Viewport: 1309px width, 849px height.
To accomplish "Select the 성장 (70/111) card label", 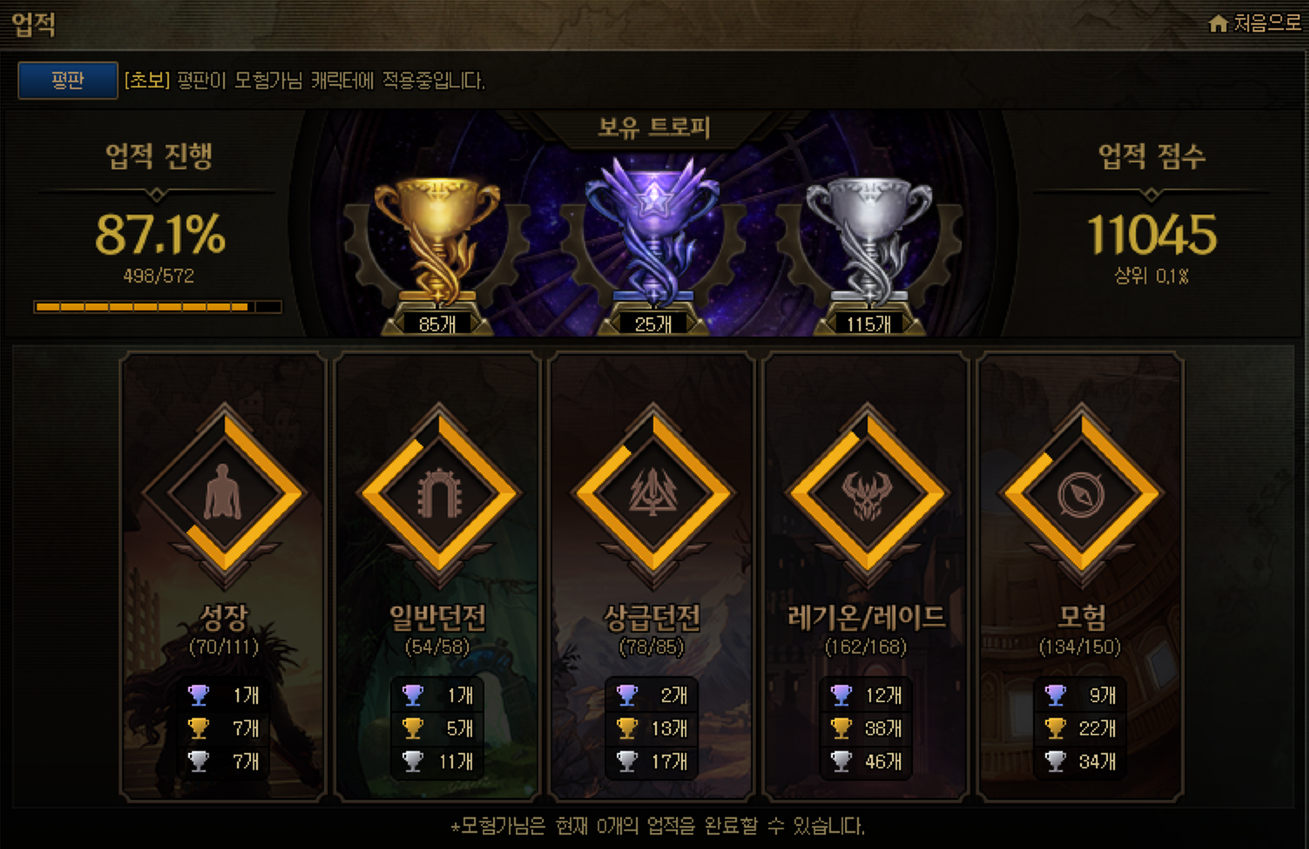I will pyautogui.click(x=223, y=629).
